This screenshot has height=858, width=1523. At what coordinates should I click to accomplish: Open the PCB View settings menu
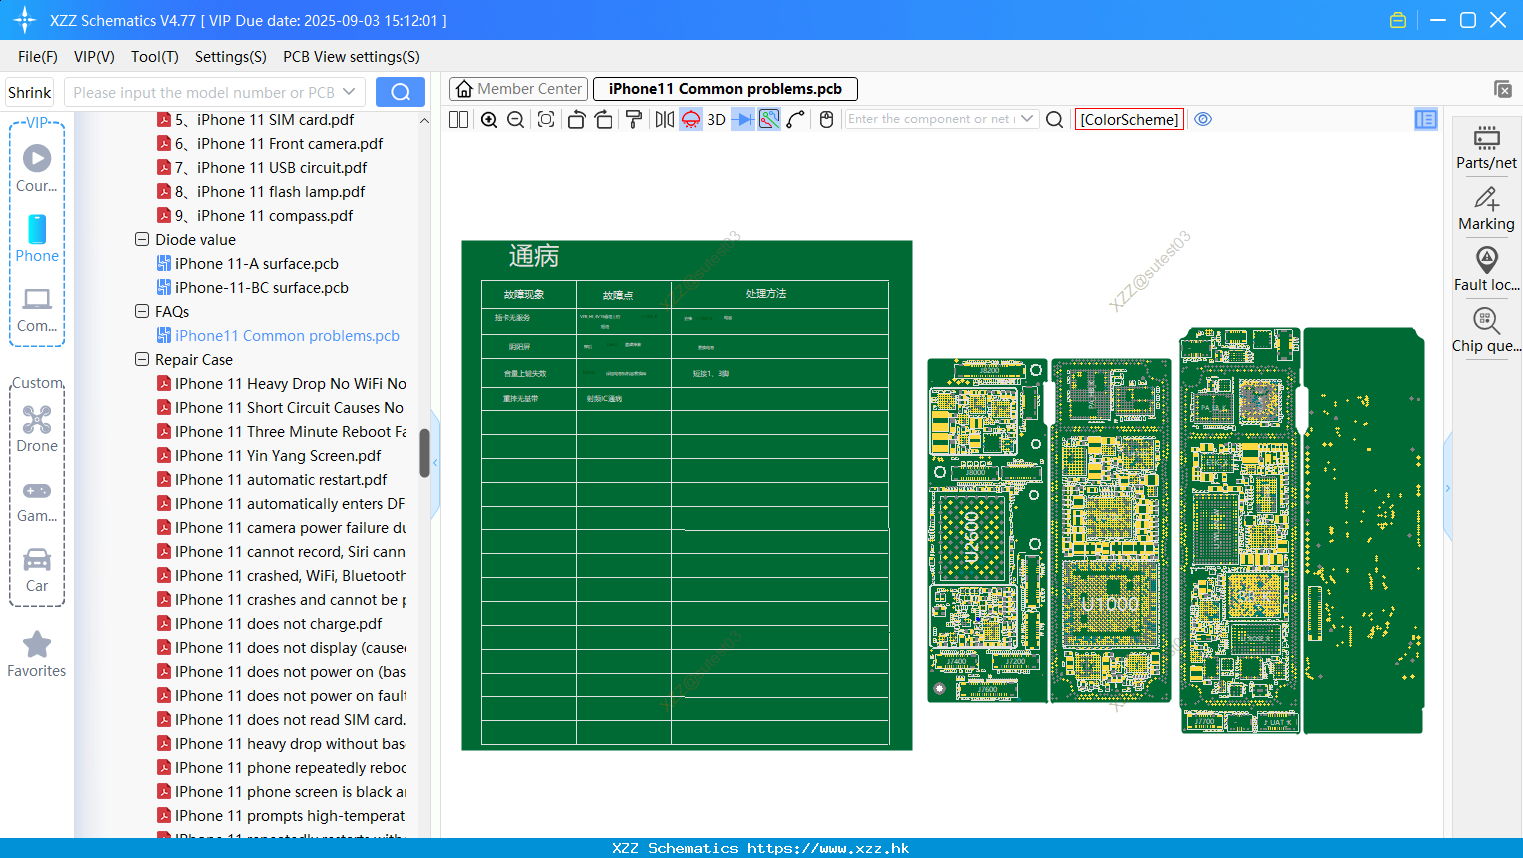point(351,57)
